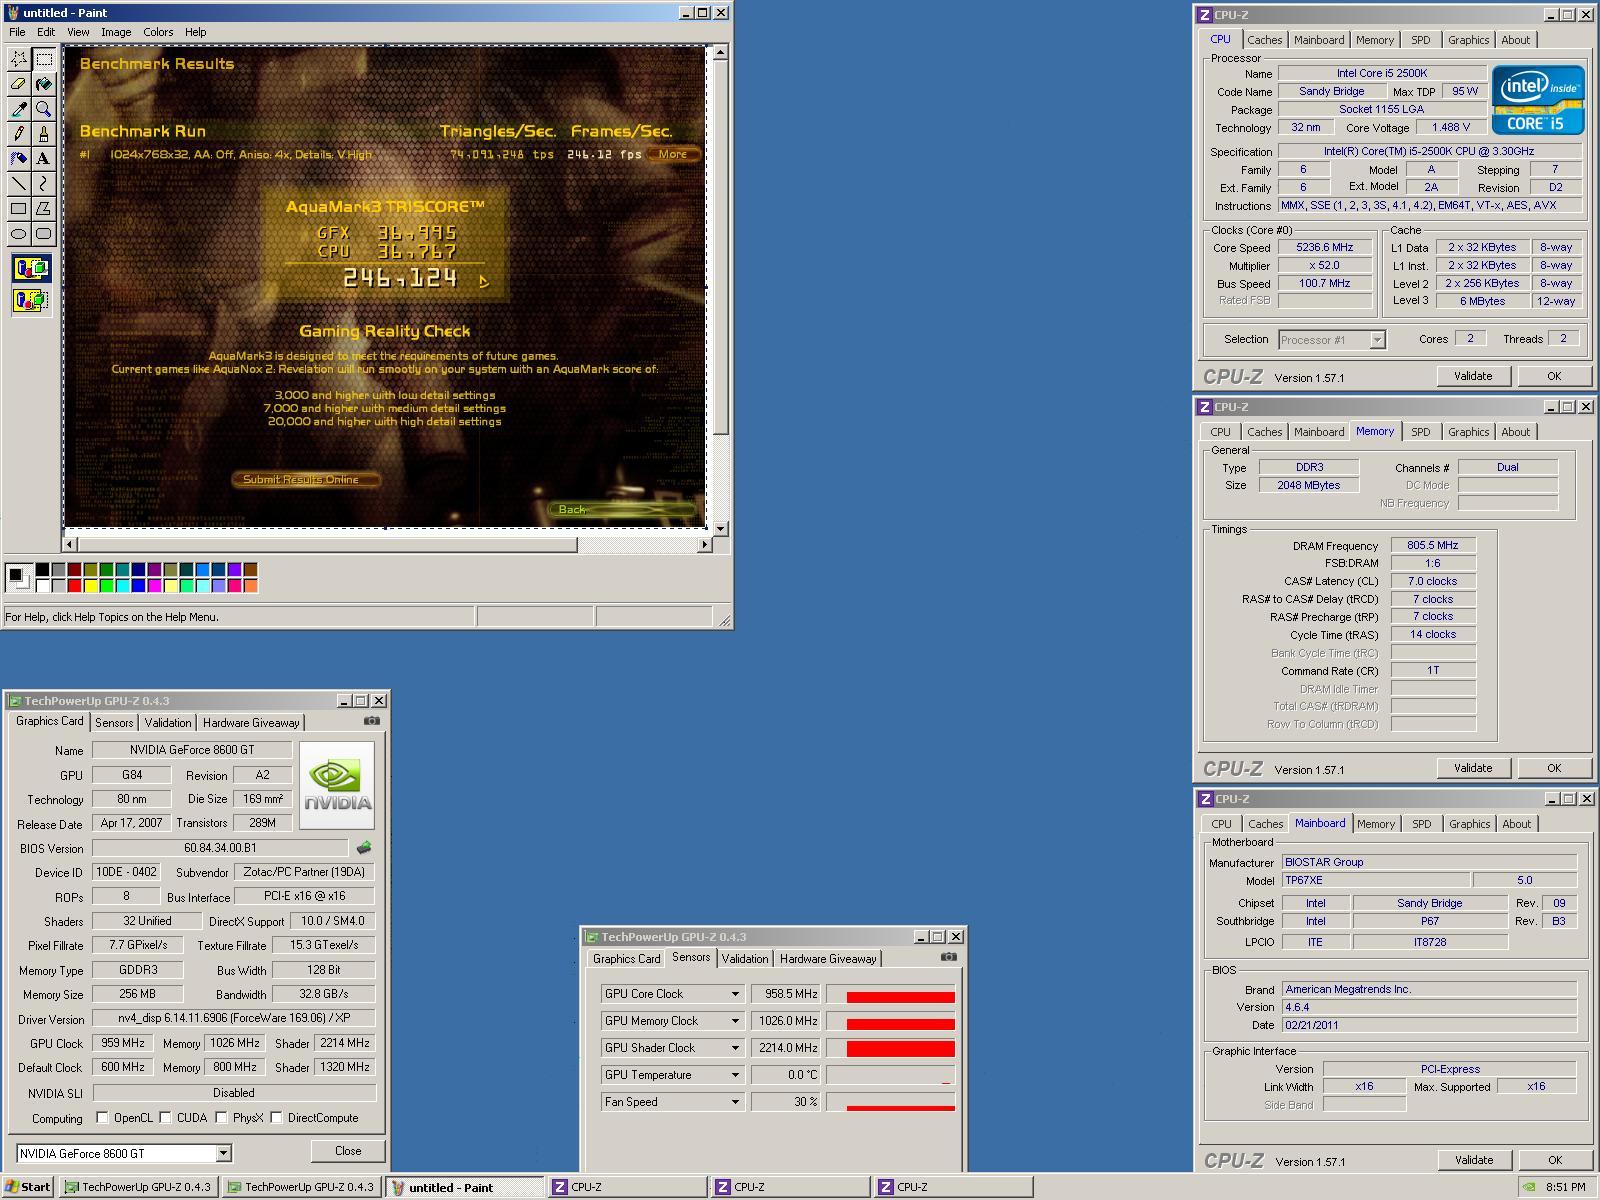Pick the bright red color swatch
1600x1200 pixels.
point(75,585)
